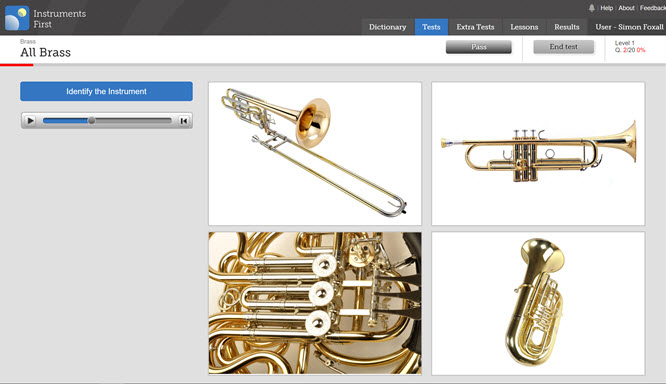Click the Instruments First title text
Image resolution: width=666 pixels, height=384 pixels.
pos(59,19)
